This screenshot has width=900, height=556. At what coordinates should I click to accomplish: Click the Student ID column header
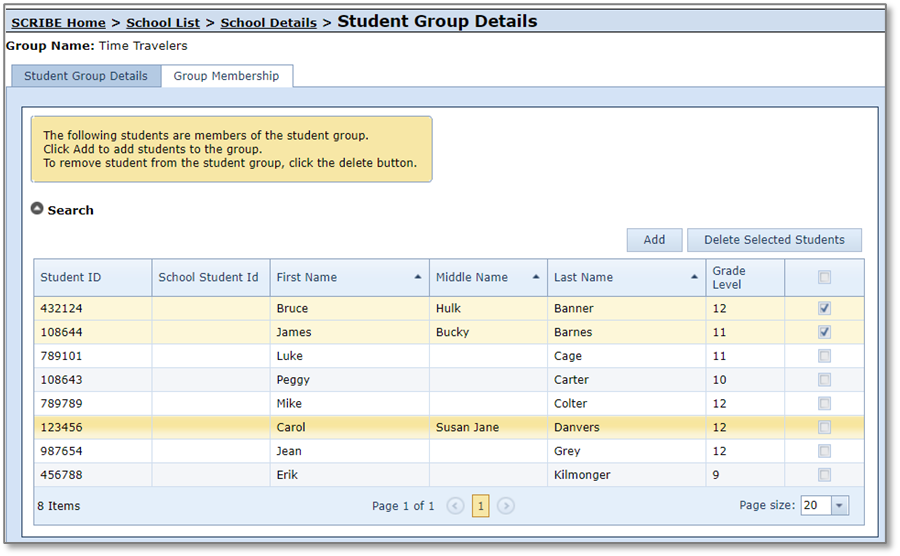93,278
